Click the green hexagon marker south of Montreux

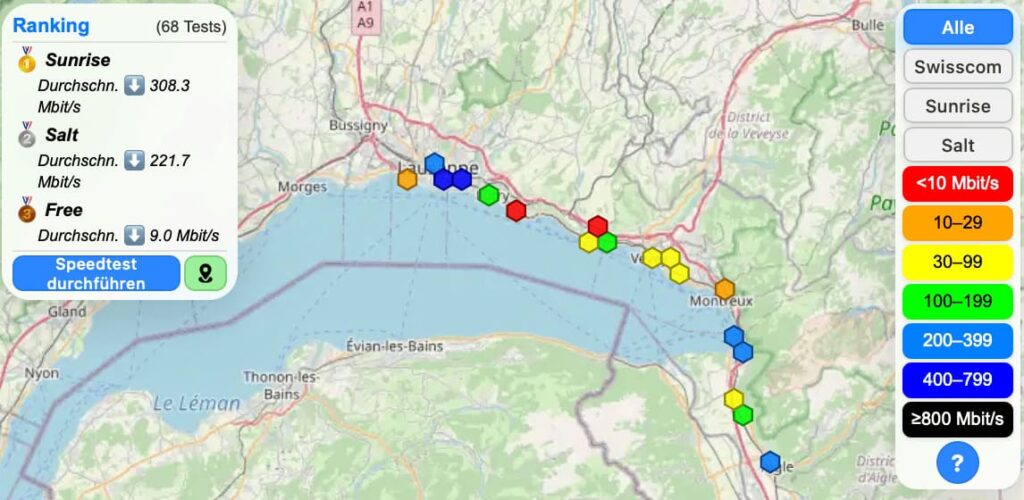point(743,414)
